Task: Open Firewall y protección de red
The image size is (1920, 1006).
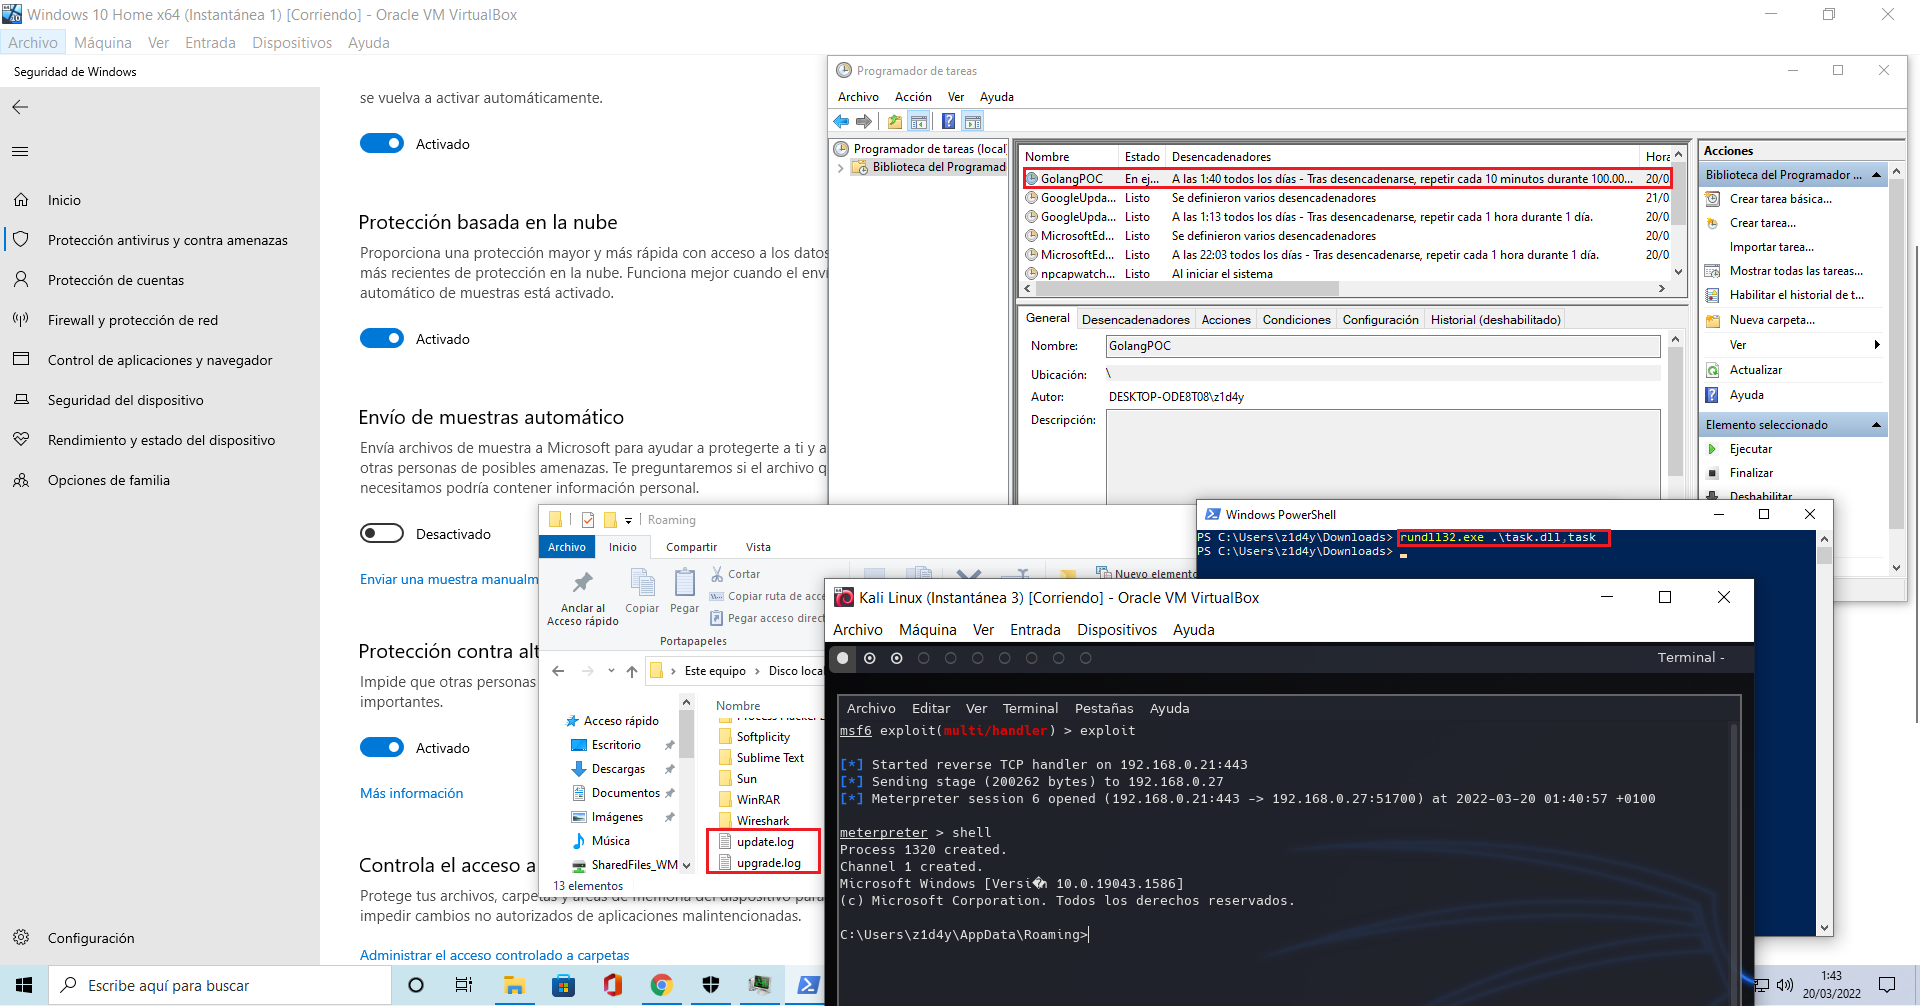Action: (133, 320)
